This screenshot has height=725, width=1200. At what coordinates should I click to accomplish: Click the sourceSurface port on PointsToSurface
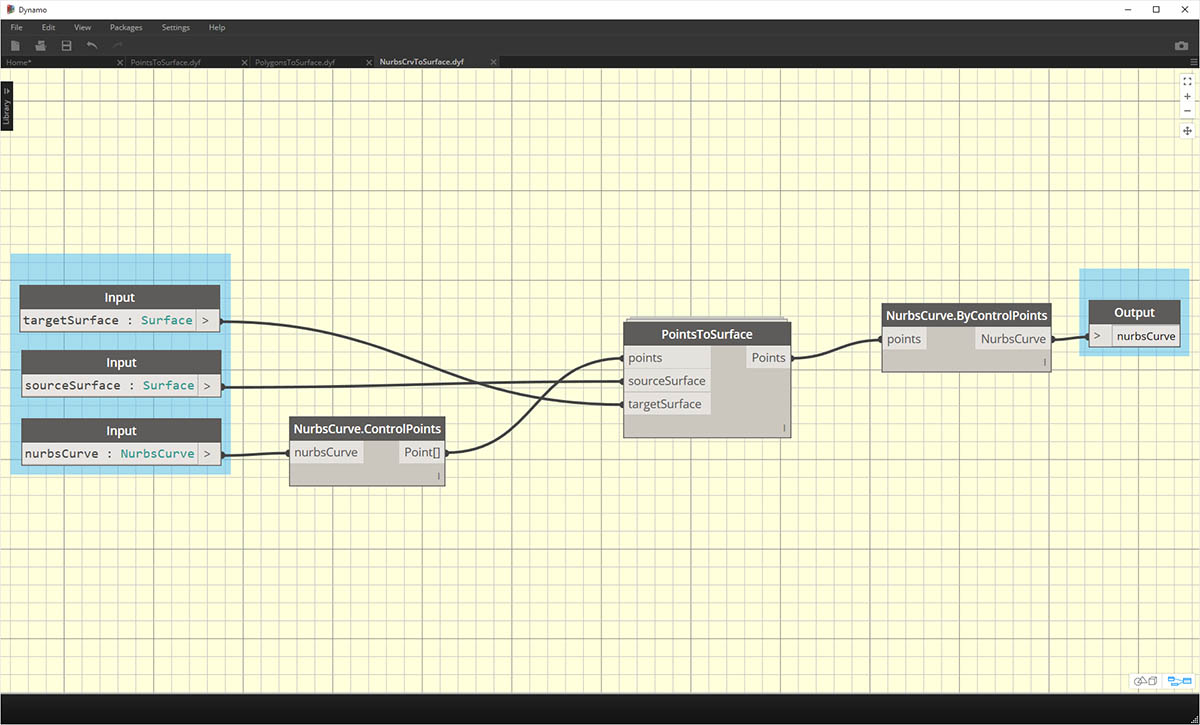tap(666, 381)
